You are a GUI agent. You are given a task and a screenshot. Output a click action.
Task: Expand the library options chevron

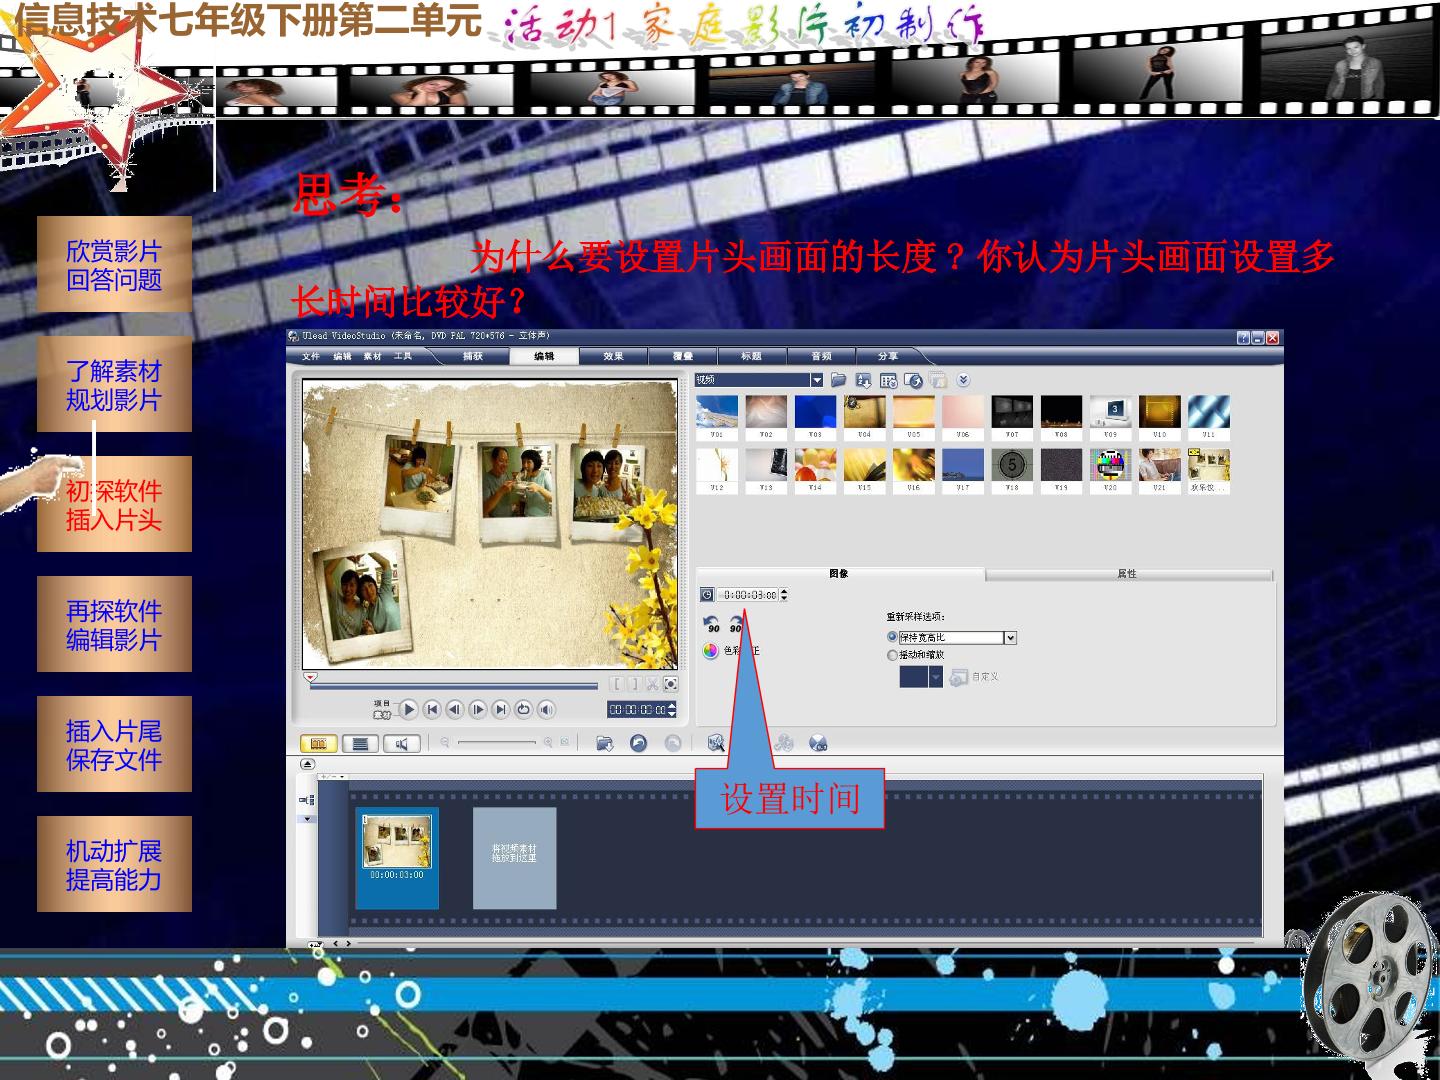[963, 380]
